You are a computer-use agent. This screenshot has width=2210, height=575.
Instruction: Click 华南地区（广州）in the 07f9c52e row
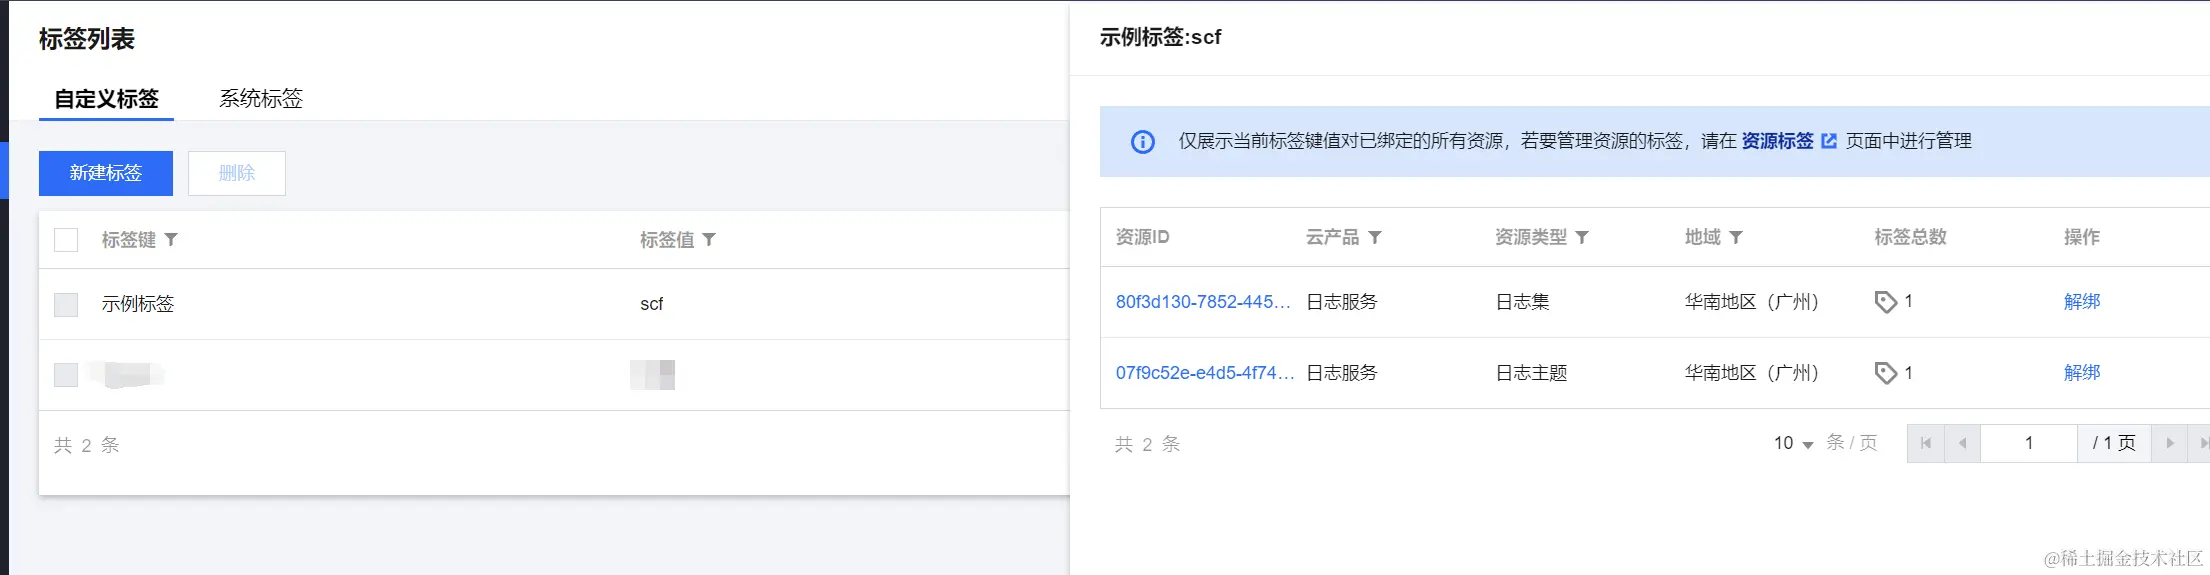(1752, 373)
